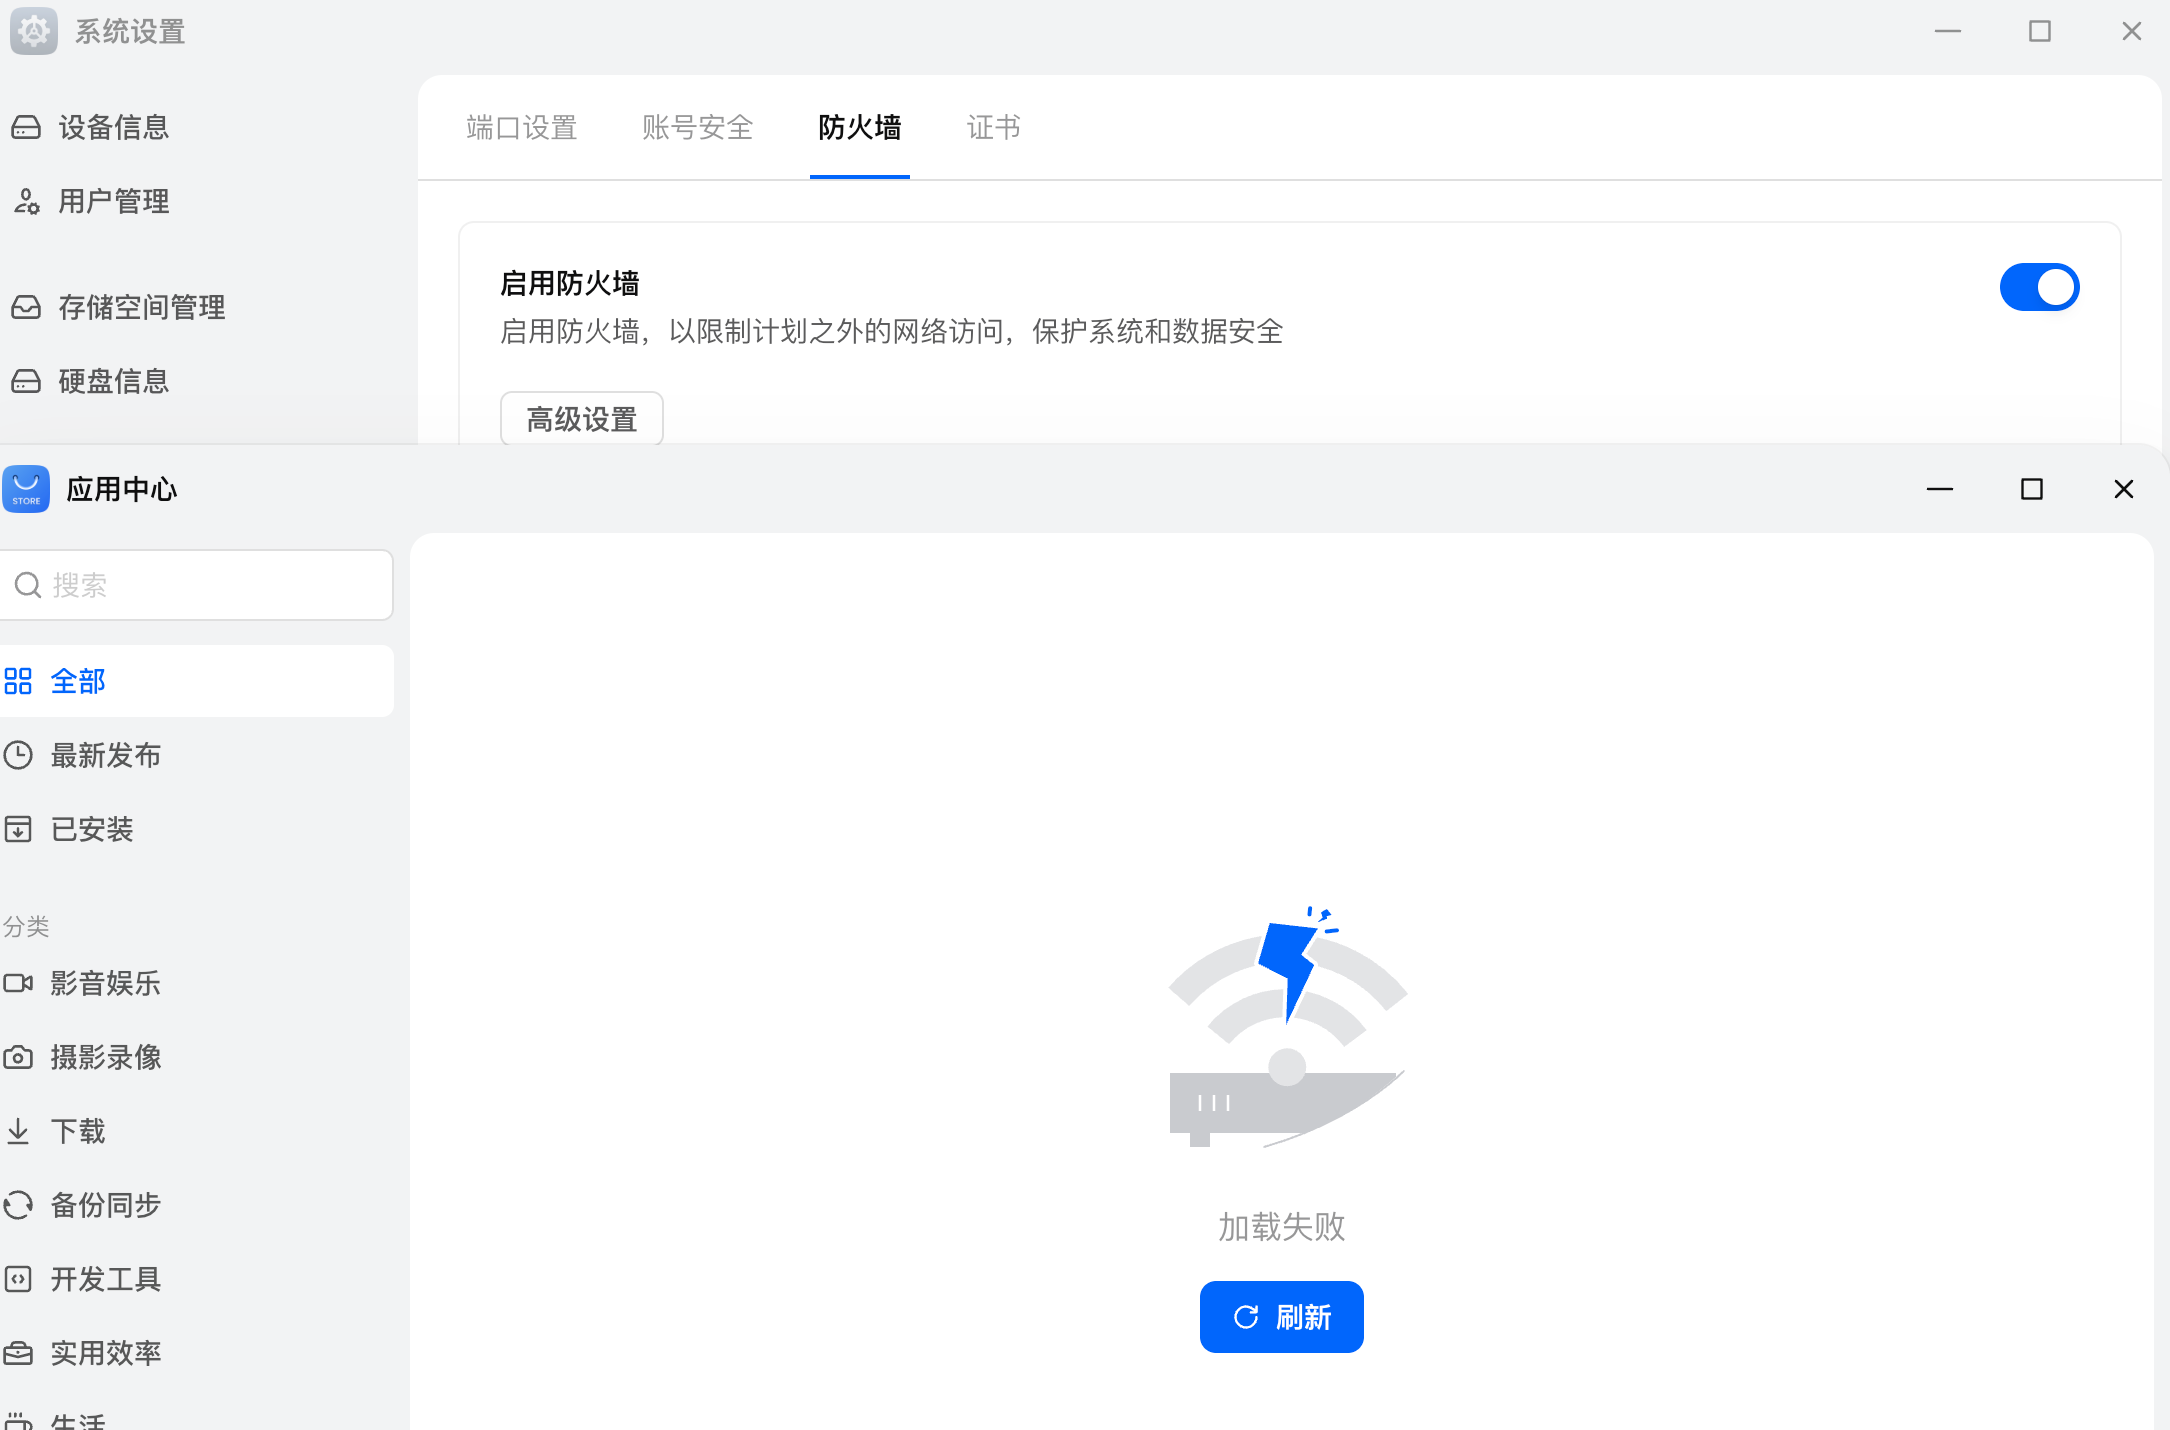The width and height of the screenshot is (2170, 1430).
Task: Select Storage Space Management entry
Action: (x=140, y=307)
